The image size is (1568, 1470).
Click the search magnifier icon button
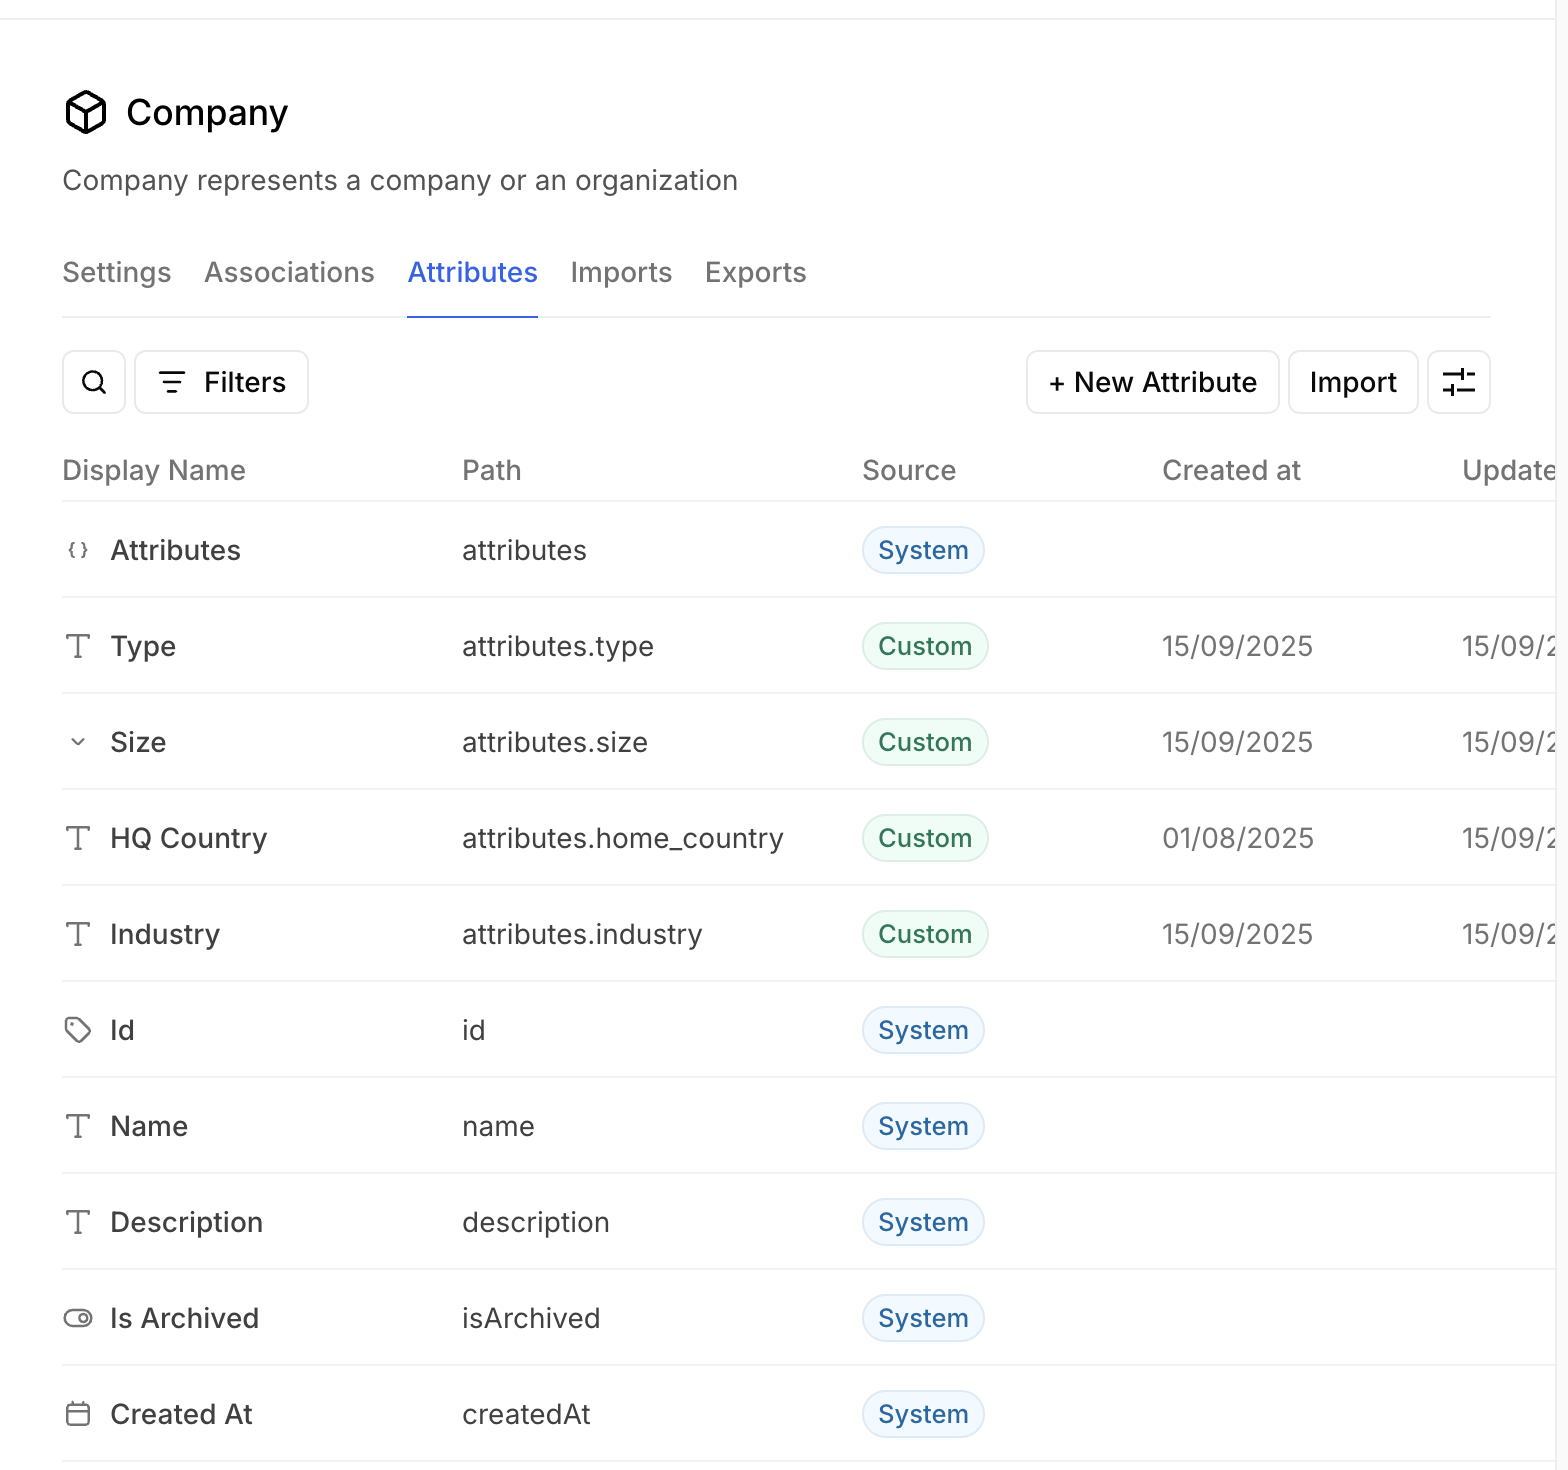(x=94, y=382)
